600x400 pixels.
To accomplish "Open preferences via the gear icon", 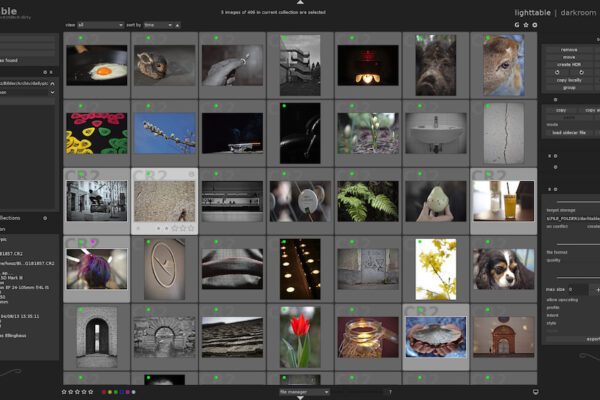I will point(535,24).
